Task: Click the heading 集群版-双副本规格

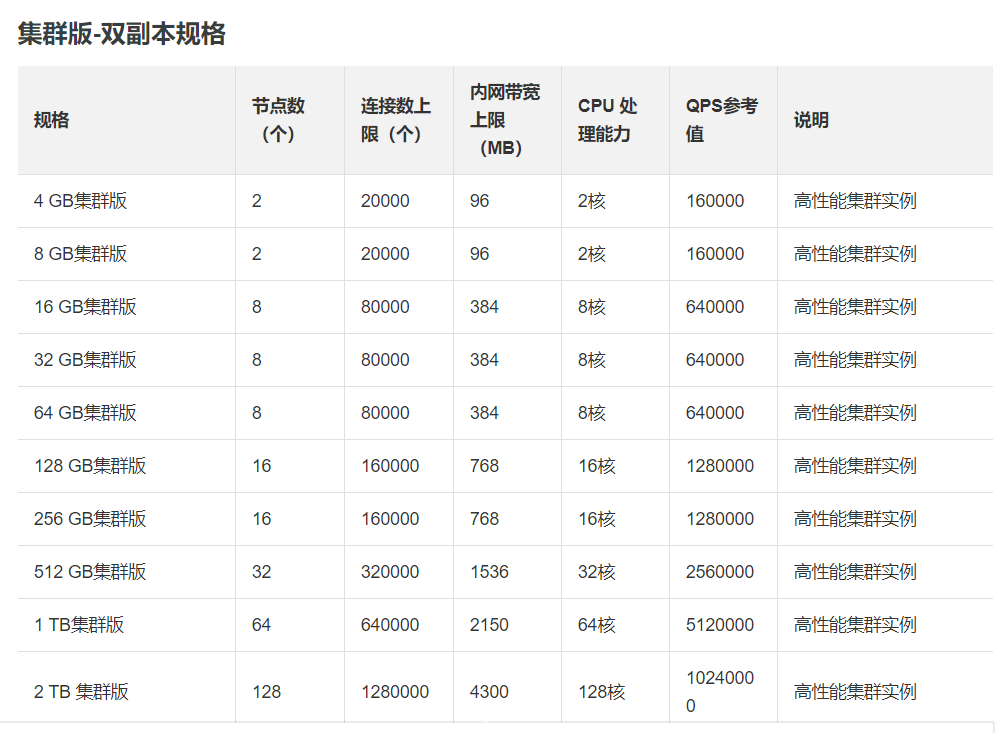Action: point(121,33)
